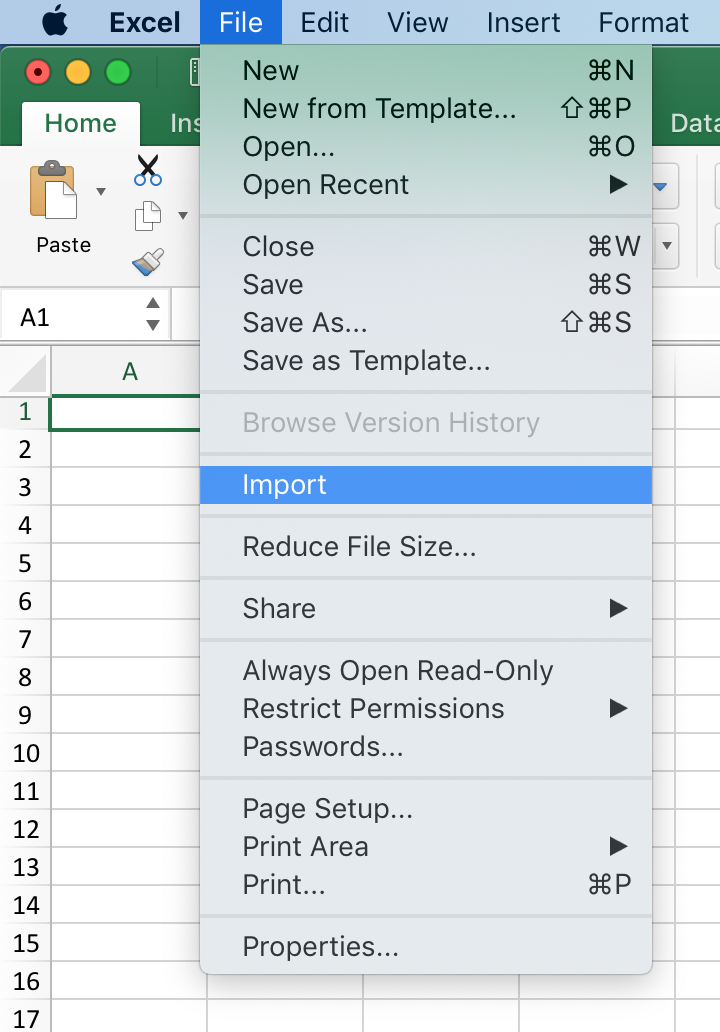
Task: Click the Name Box showing A1
Action: click(x=74, y=317)
